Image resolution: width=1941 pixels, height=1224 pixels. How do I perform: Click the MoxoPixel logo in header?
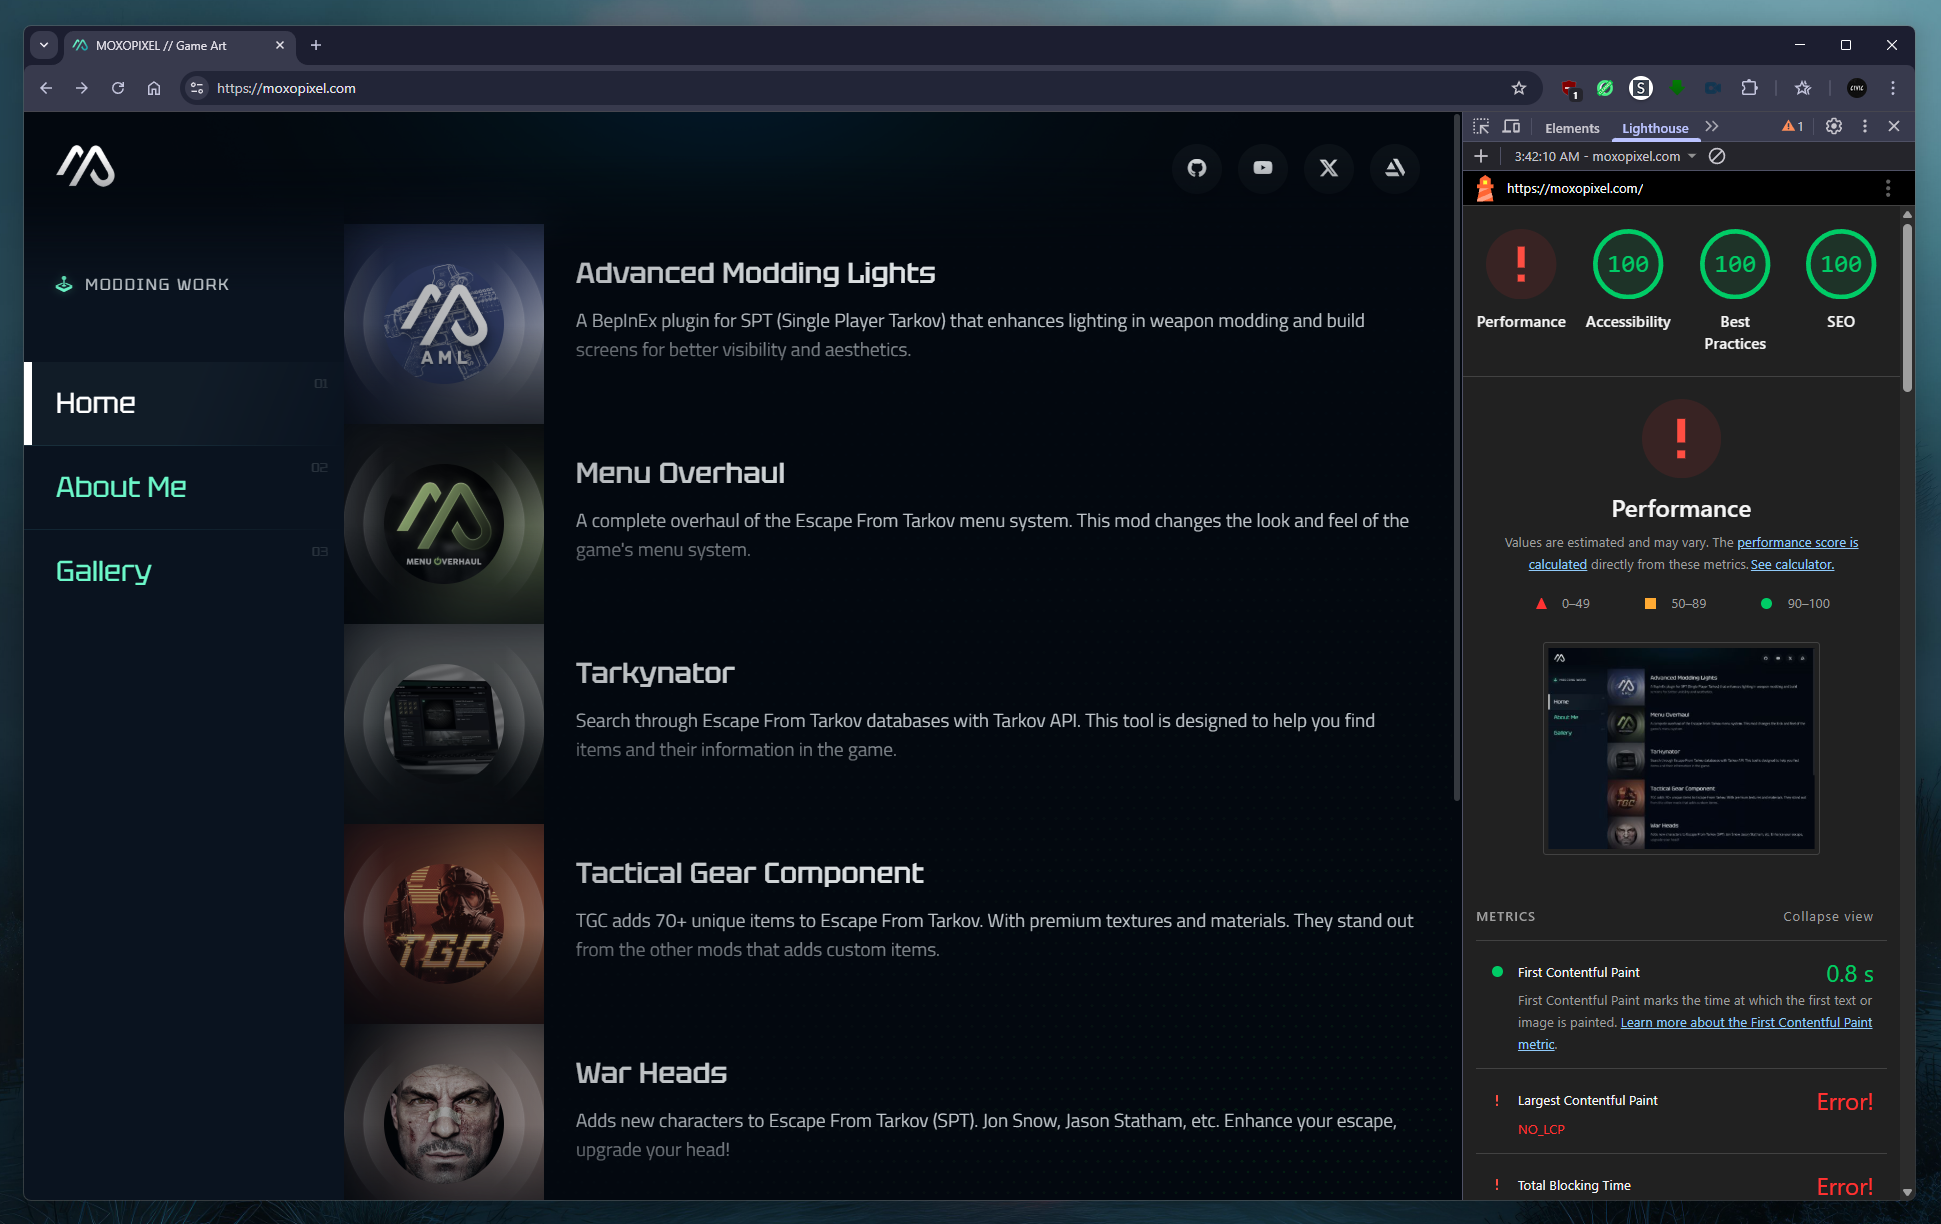tap(86, 166)
